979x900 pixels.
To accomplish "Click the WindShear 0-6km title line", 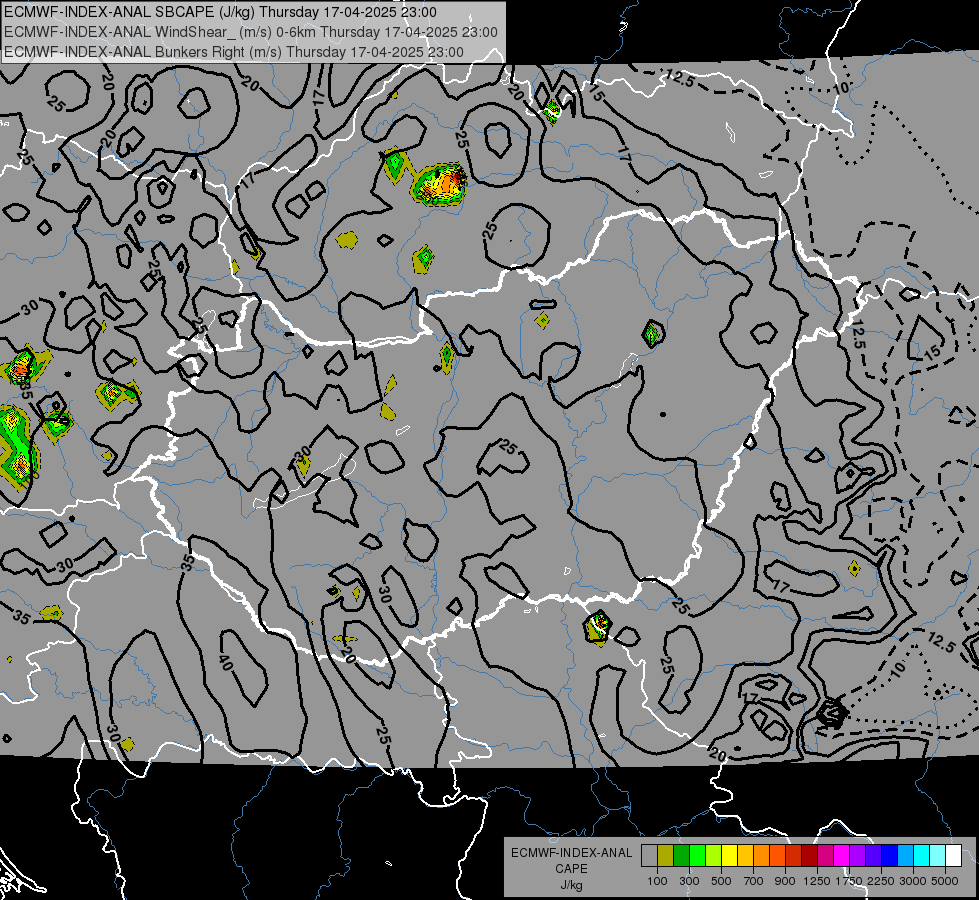I will point(250,32).
